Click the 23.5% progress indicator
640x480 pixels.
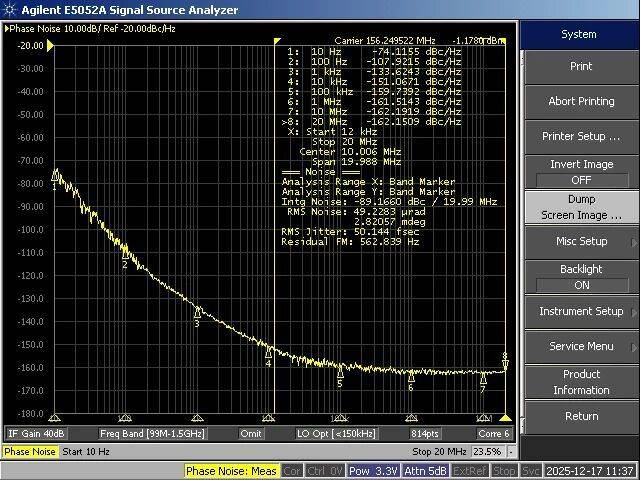pyautogui.click(x=487, y=452)
